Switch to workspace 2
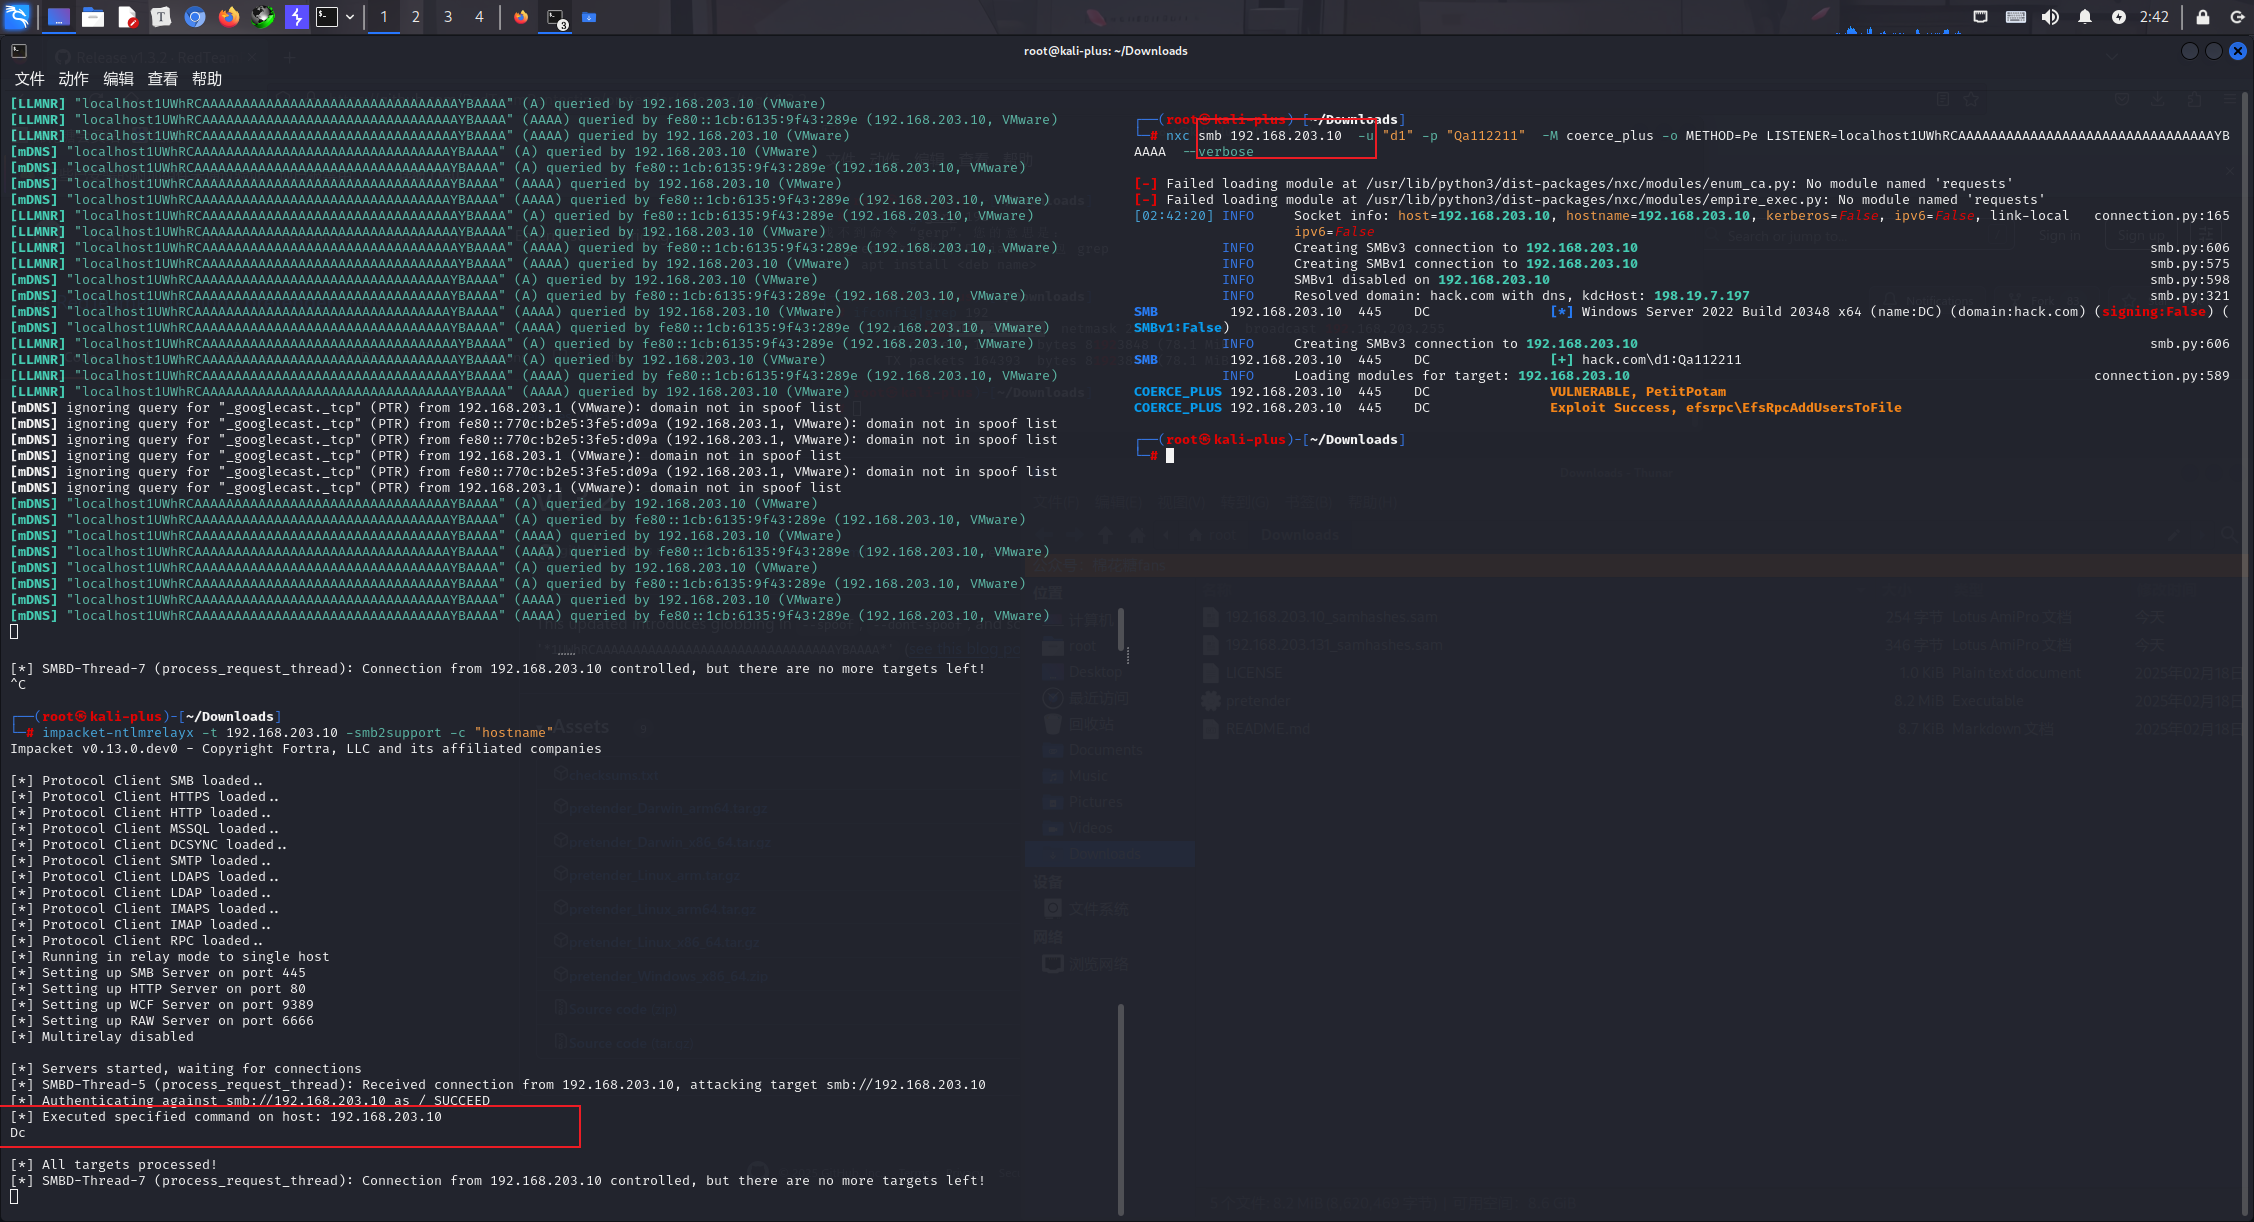Image resolution: width=2254 pixels, height=1222 pixels. click(415, 17)
